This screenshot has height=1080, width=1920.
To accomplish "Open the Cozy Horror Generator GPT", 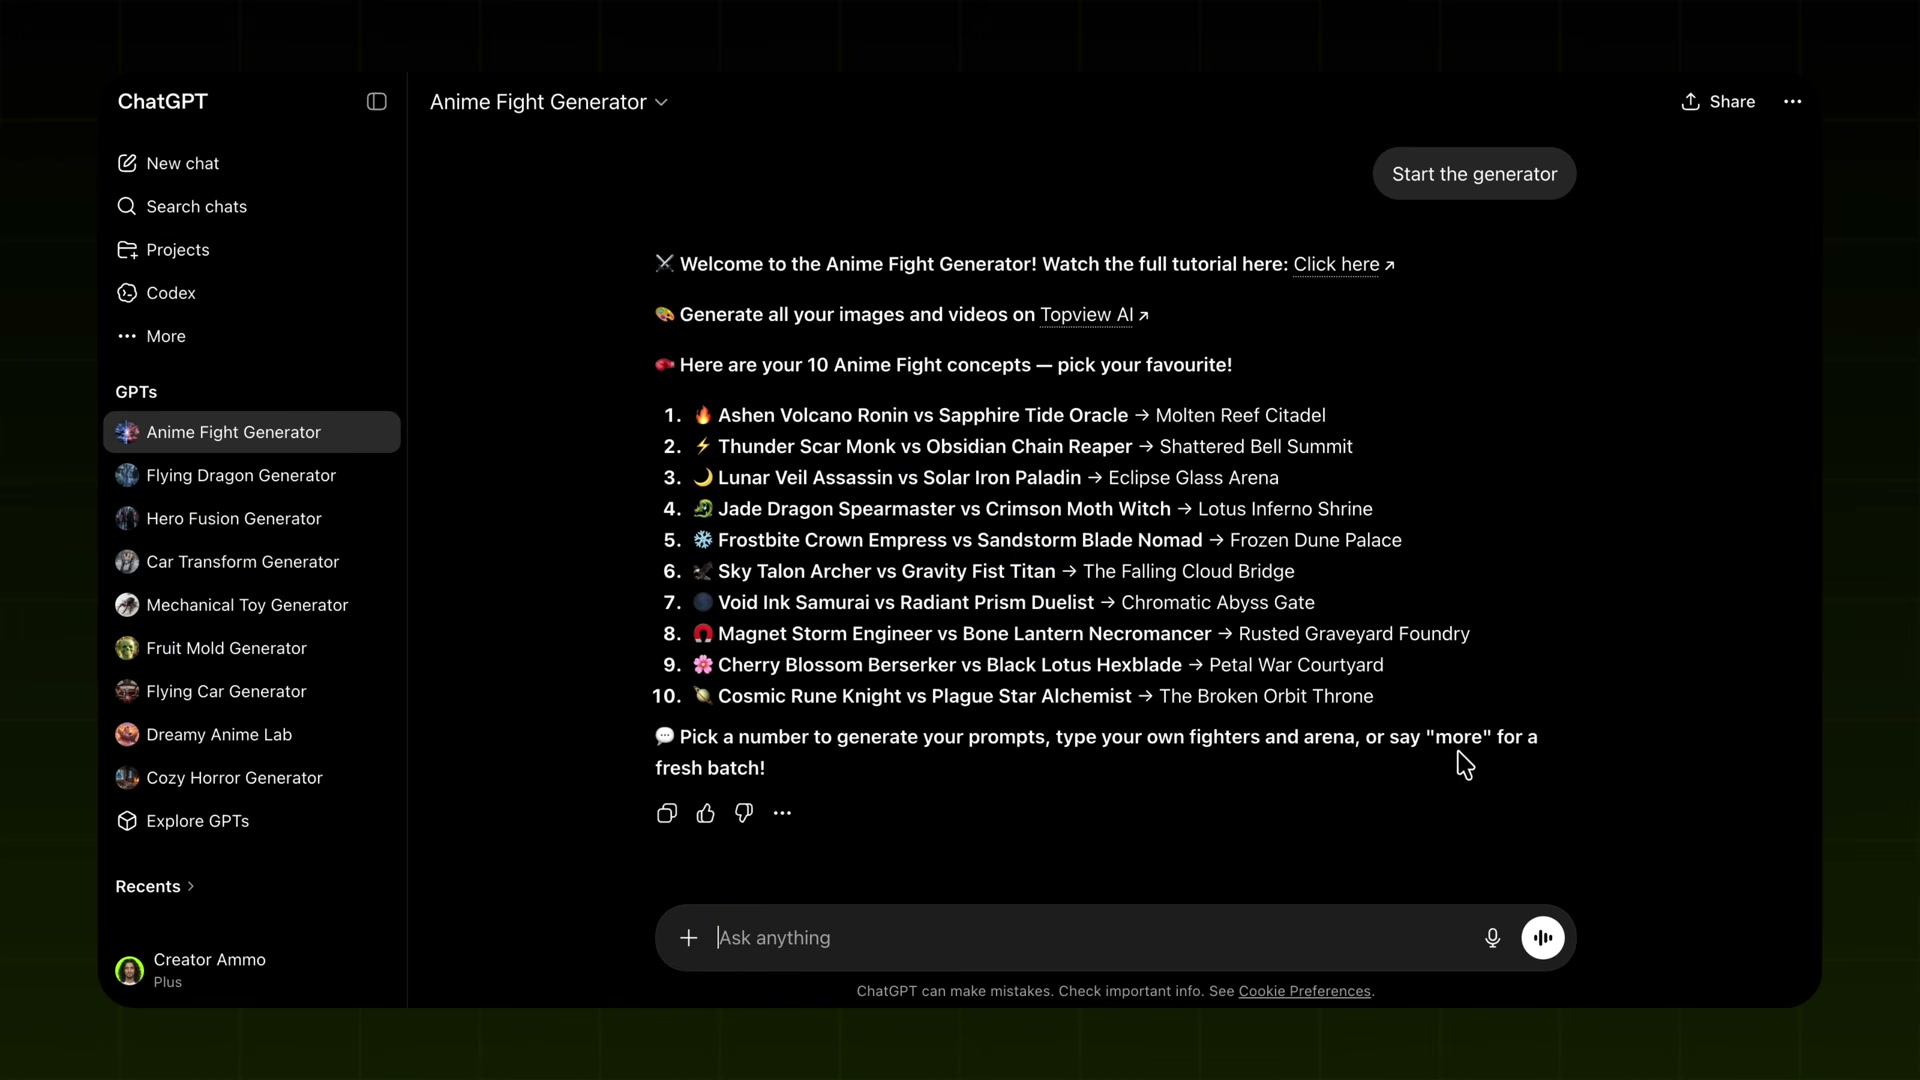I will point(252,778).
